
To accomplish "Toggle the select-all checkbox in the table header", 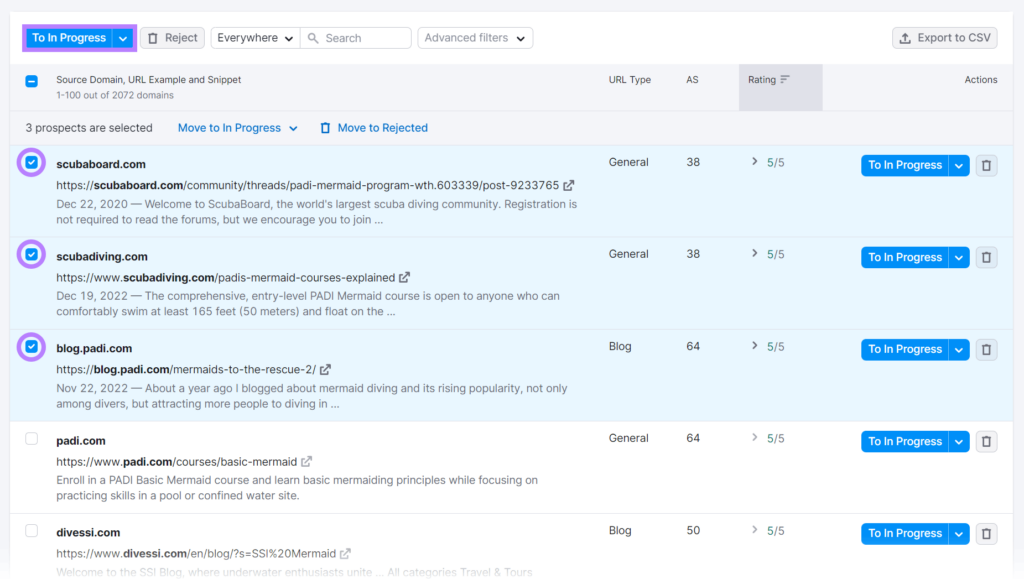I will [x=31, y=81].
